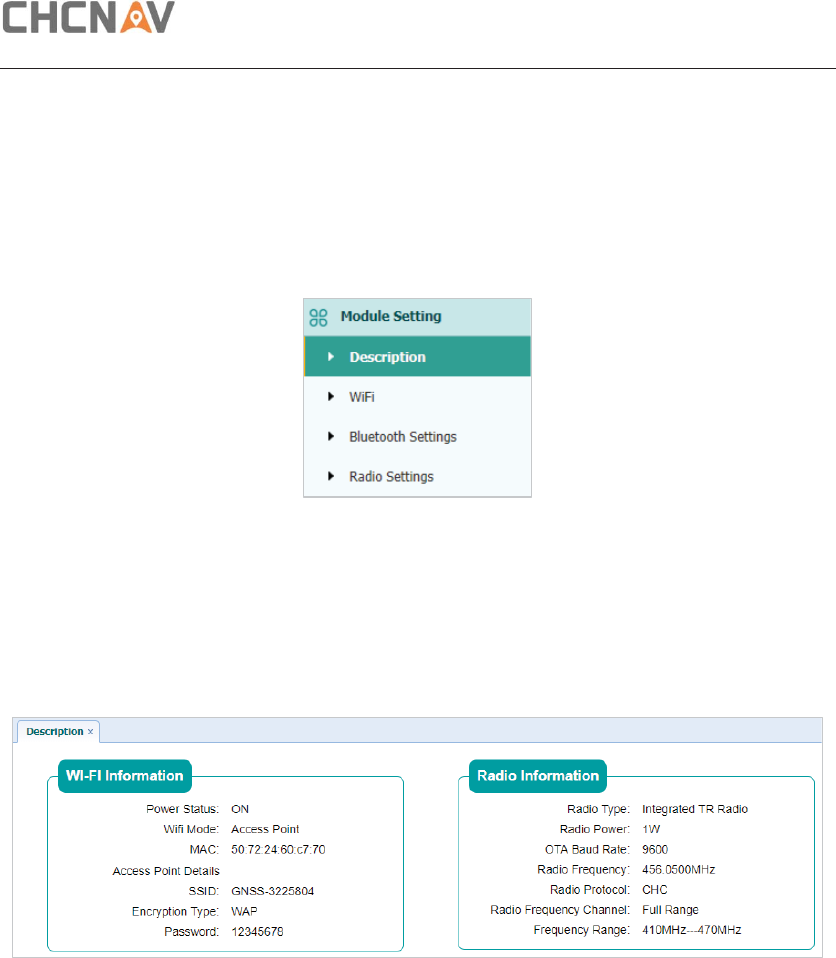Click Radio Frequency Channel value Full Range
The width and height of the screenshot is (836, 958).
(670, 910)
